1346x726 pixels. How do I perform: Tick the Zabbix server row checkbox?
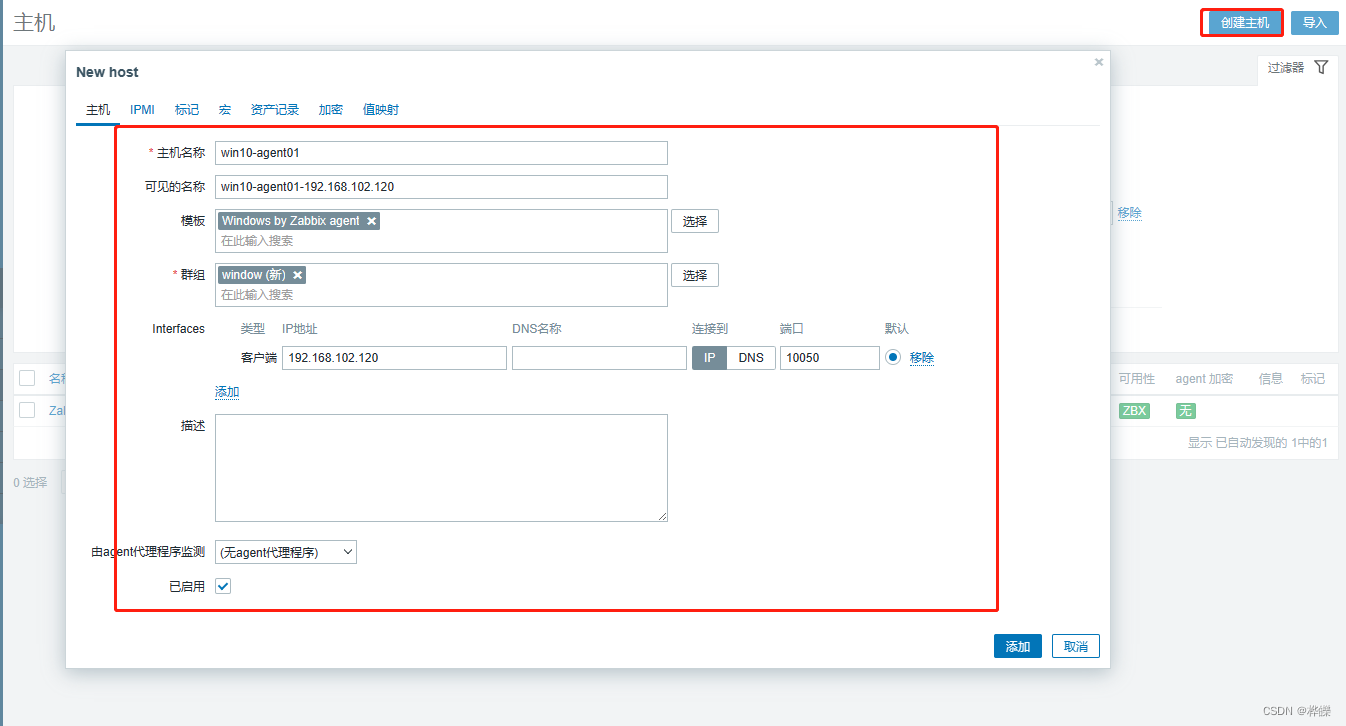[x=27, y=410]
